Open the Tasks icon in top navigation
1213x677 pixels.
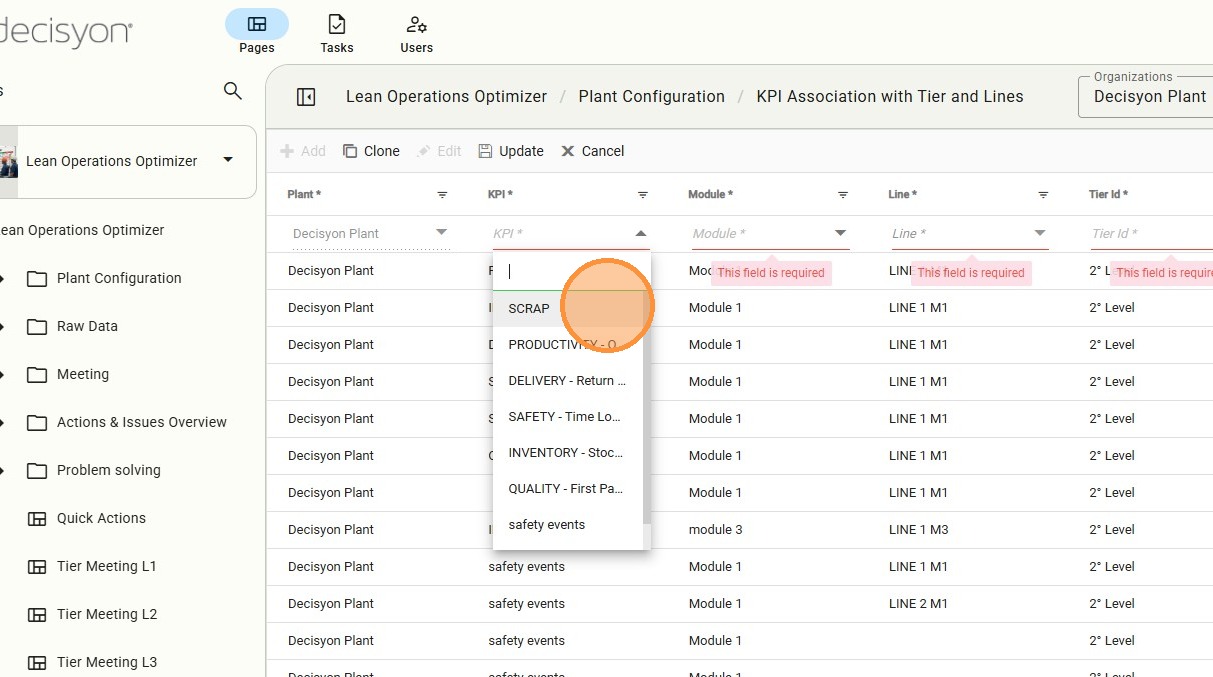pyautogui.click(x=337, y=24)
